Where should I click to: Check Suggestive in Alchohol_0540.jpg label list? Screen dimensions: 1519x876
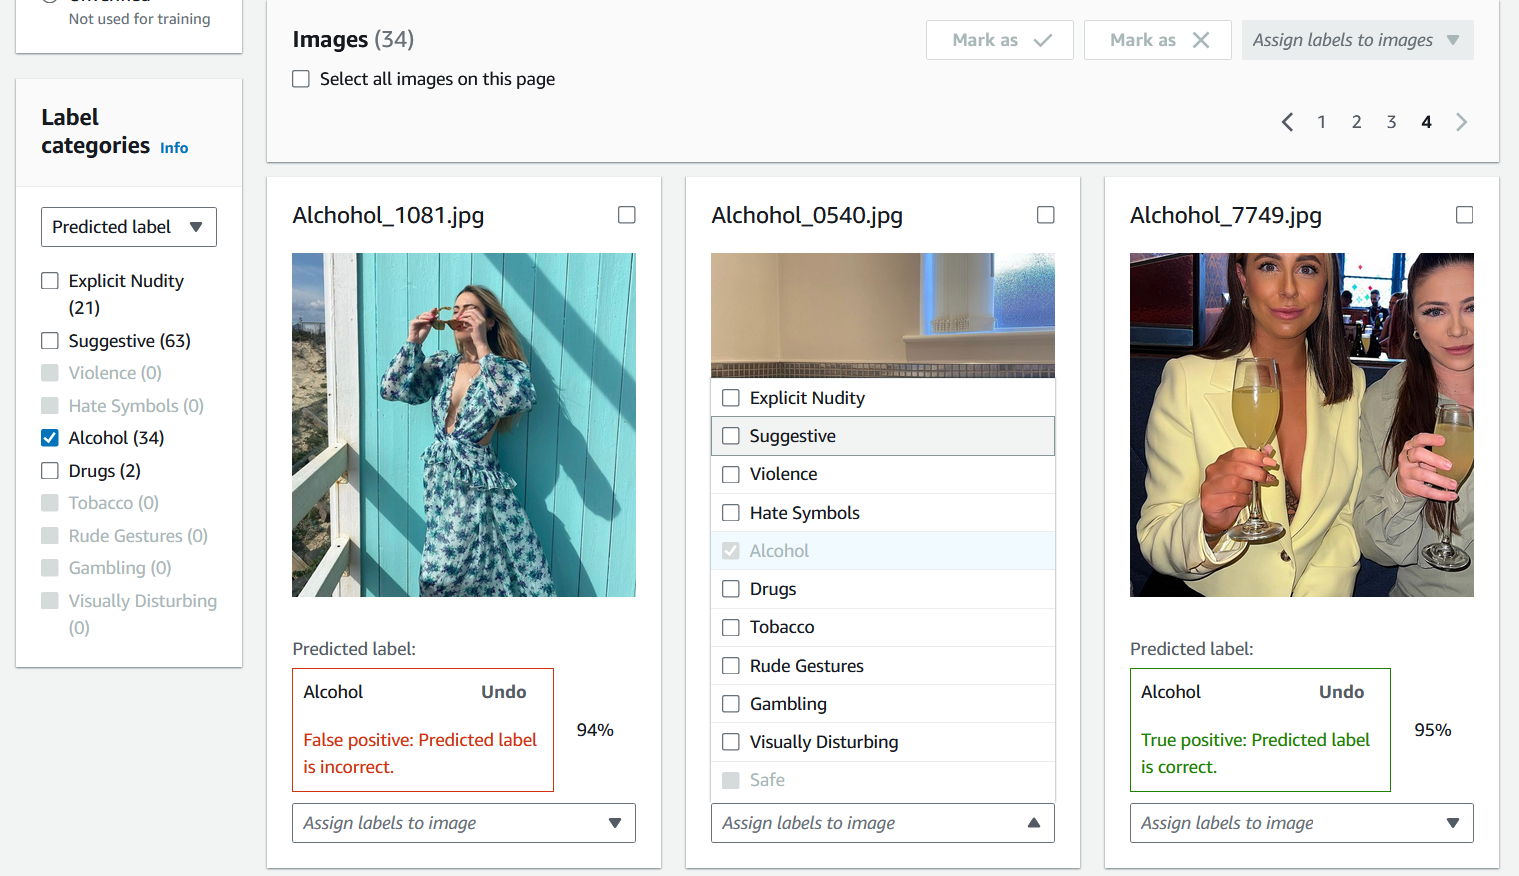pyautogui.click(x=730, y=436)
